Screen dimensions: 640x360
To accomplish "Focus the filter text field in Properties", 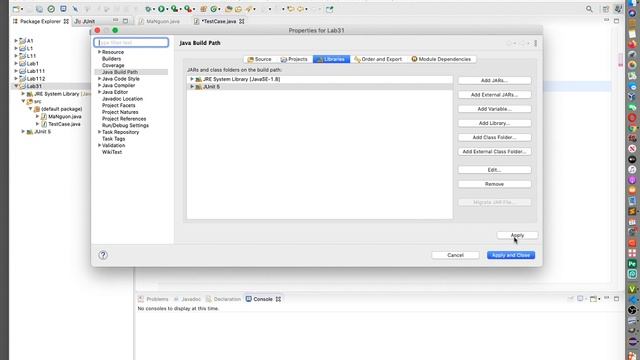I will tap(131, 42).
